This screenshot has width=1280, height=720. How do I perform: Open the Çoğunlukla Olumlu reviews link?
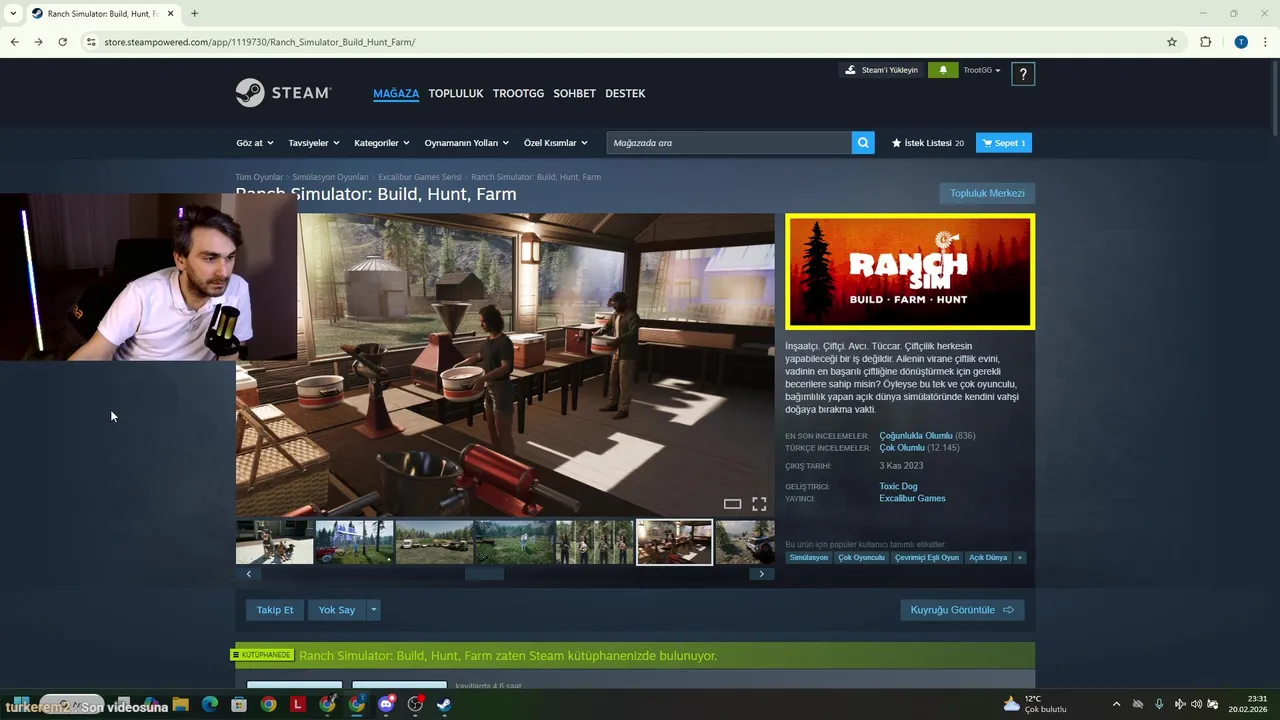(x=915, y=435)
